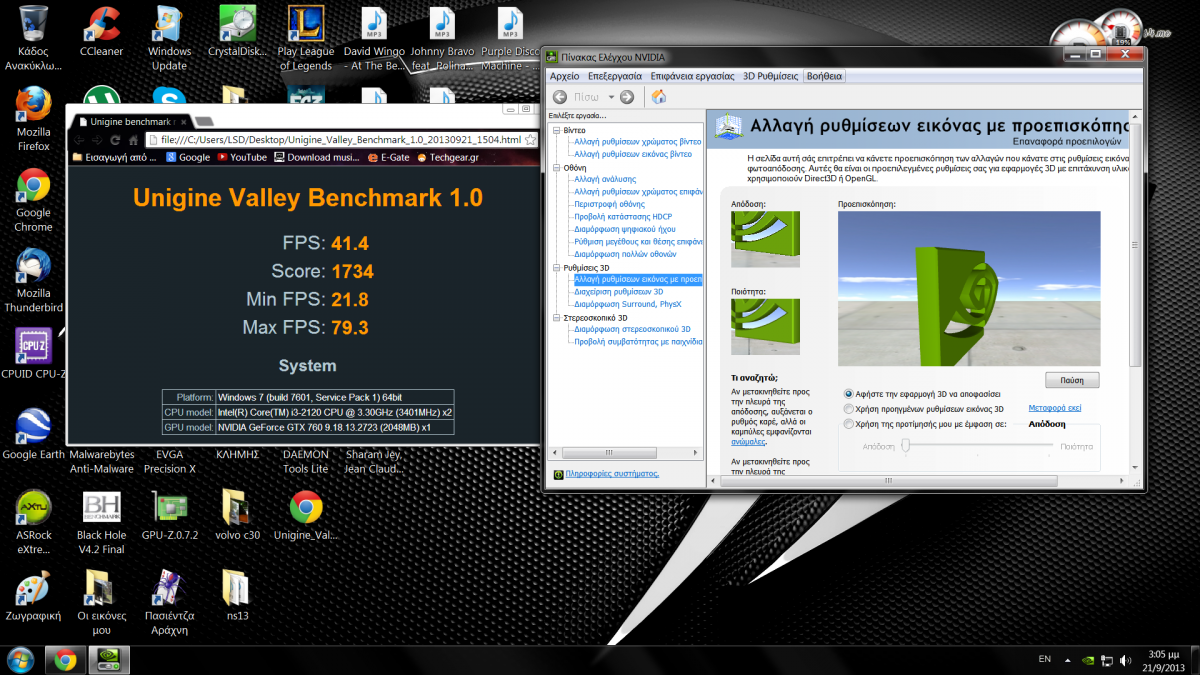
Task: Select 'Χρήση της προτίμησής μου με έμφαση σε' option
Action: point(849,424)
